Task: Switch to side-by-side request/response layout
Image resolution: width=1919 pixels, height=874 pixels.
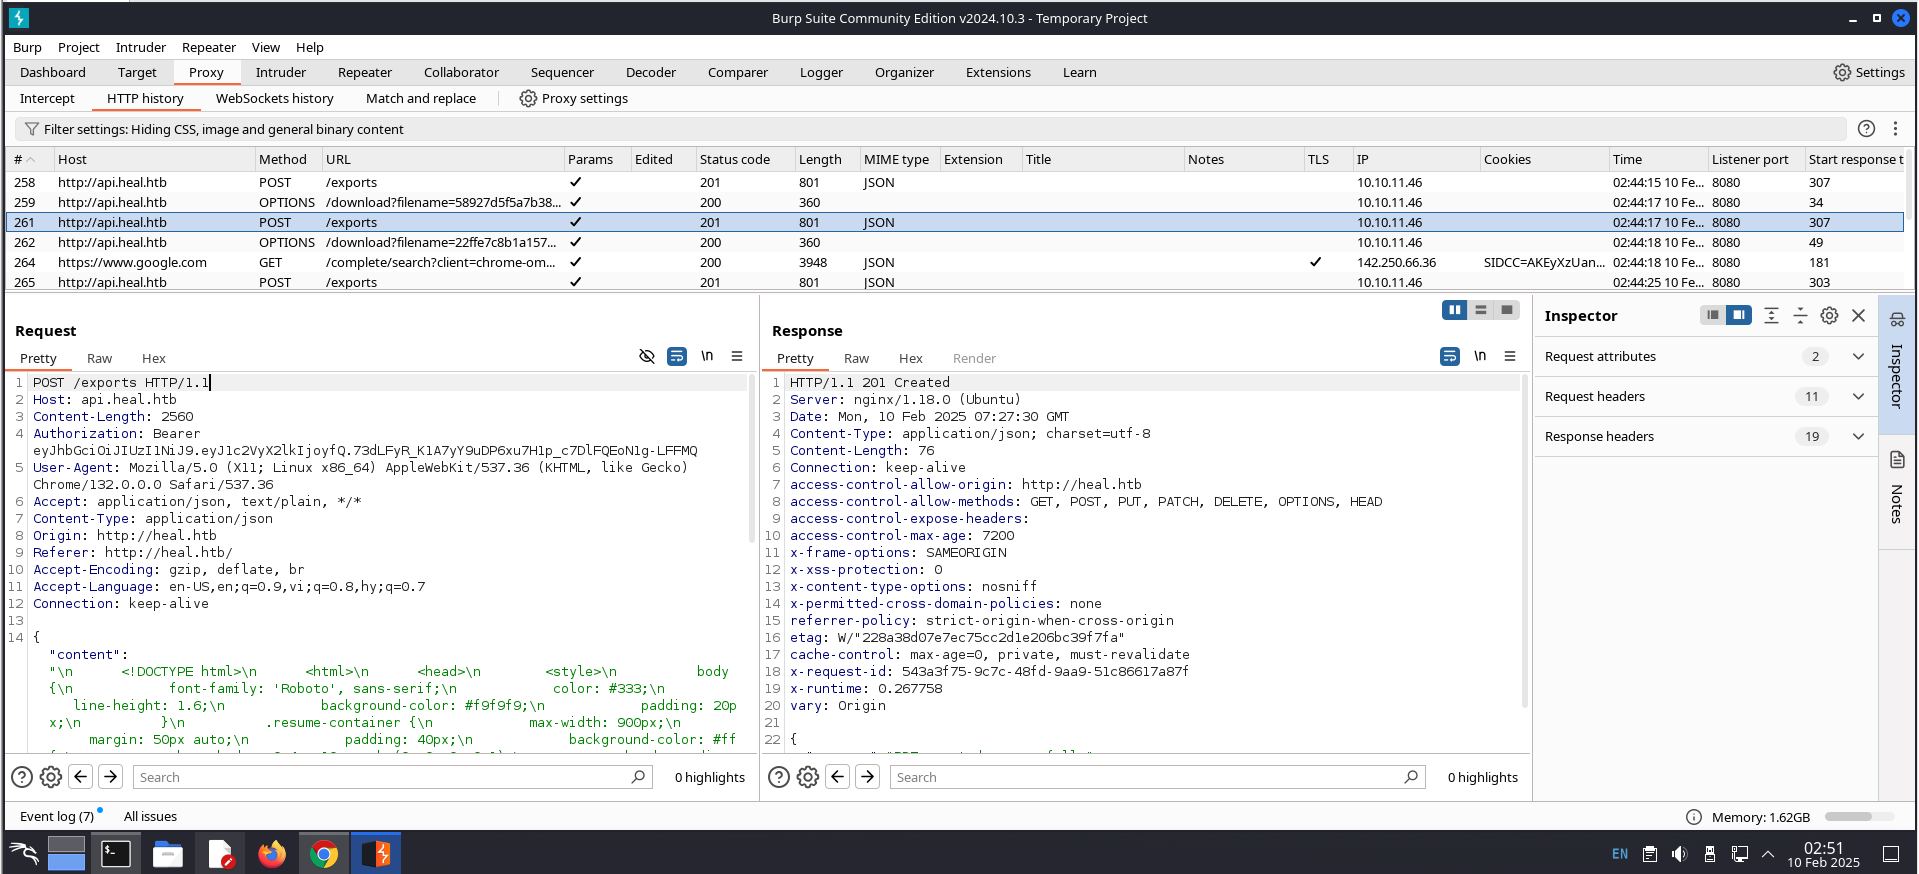Action: (x=1454, y=310)
